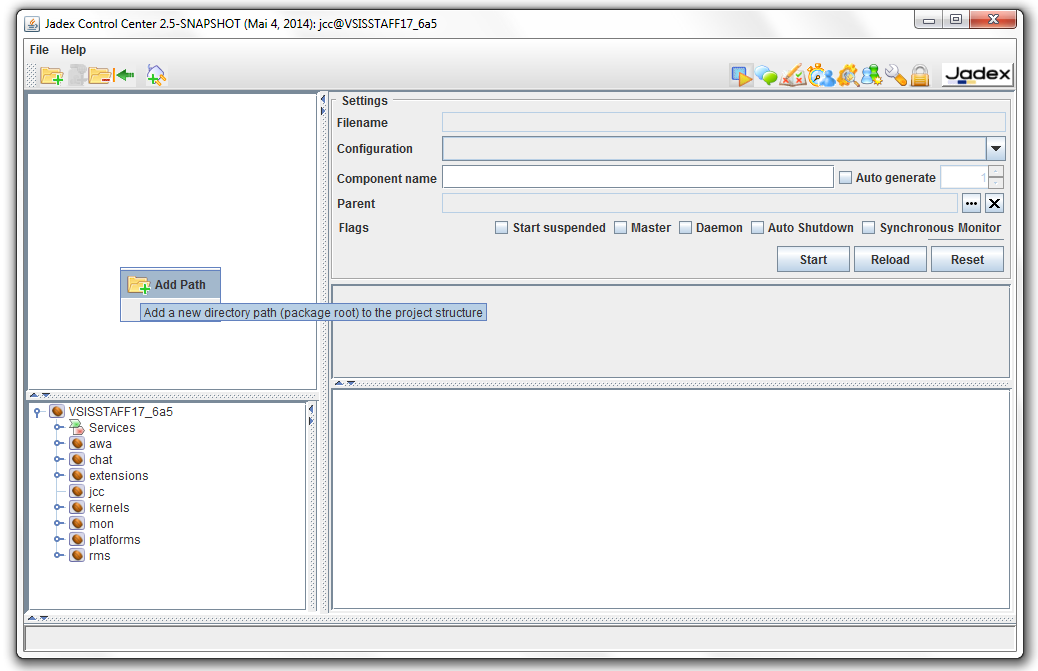Enable Auto generate component name

pyautogui.click(x=845, y=176)
